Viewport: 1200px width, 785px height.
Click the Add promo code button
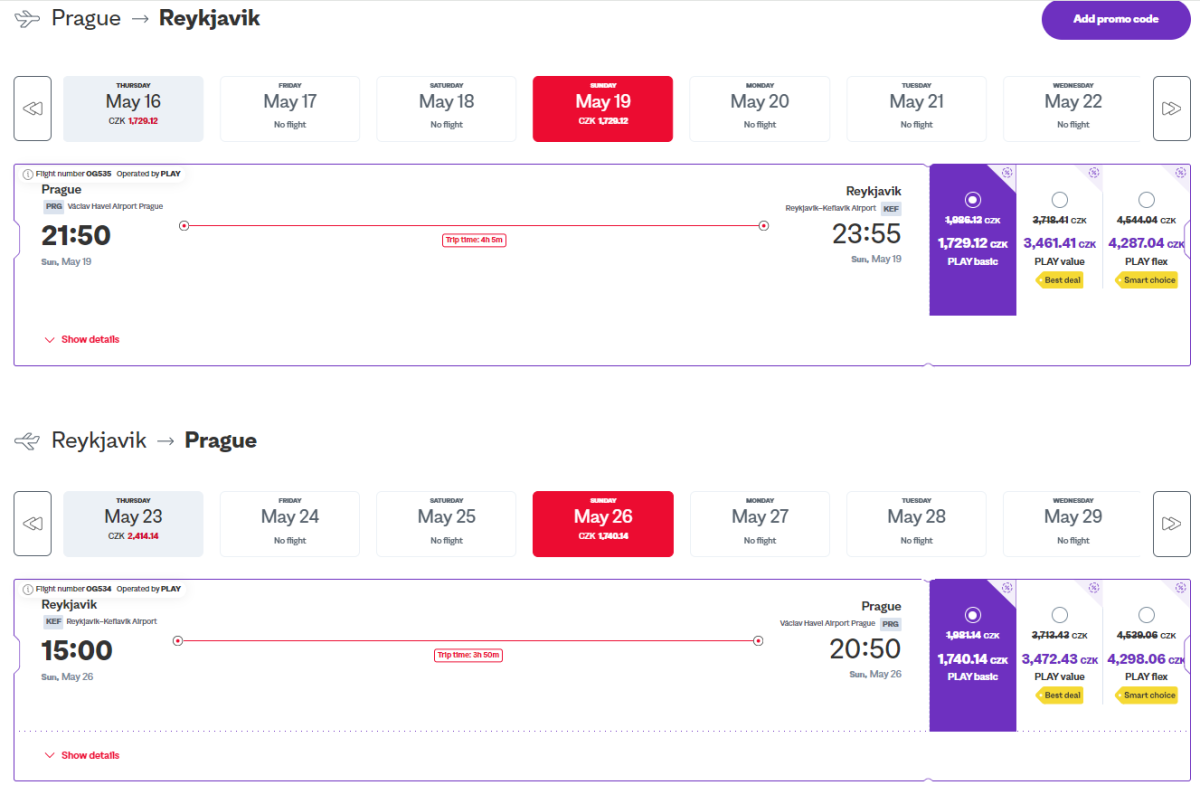(x=1115, y=19)
